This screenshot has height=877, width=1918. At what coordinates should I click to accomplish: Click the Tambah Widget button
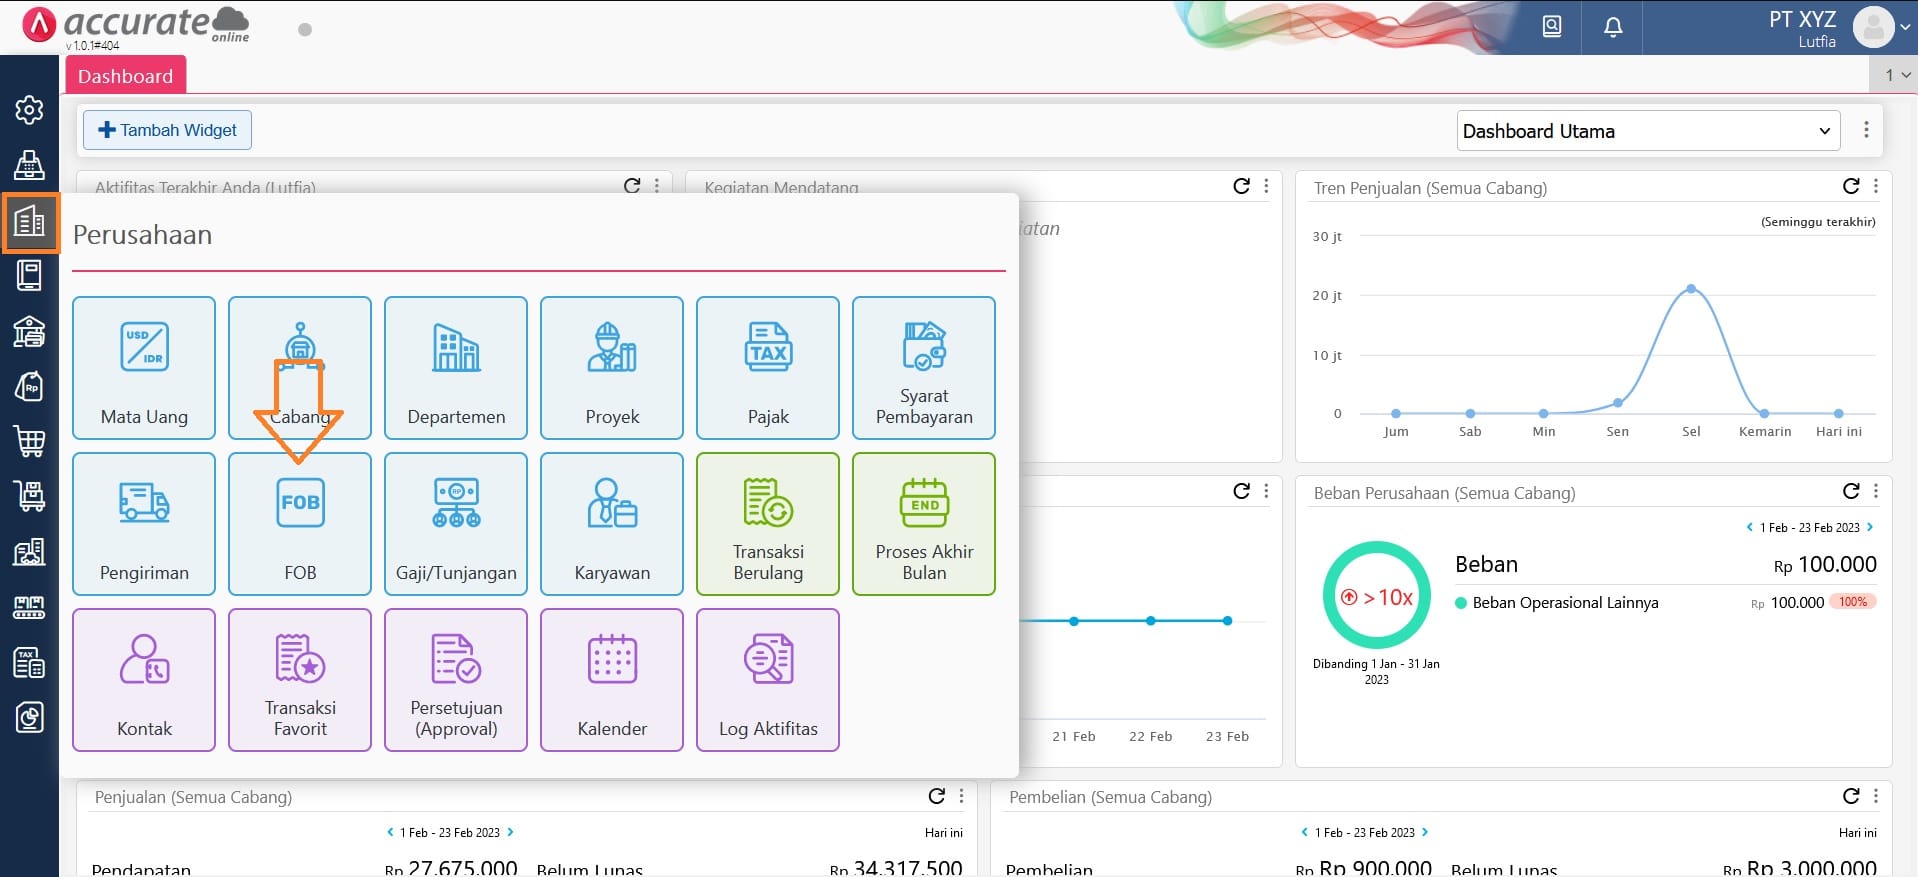pos(167,130)
